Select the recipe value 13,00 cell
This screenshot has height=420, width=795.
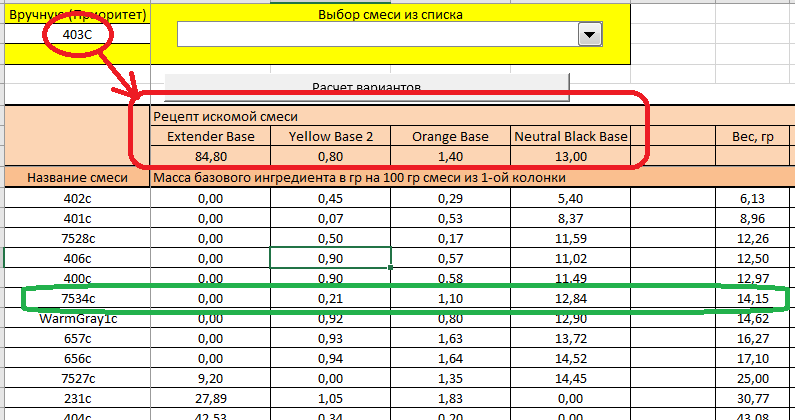coord(570,157)
